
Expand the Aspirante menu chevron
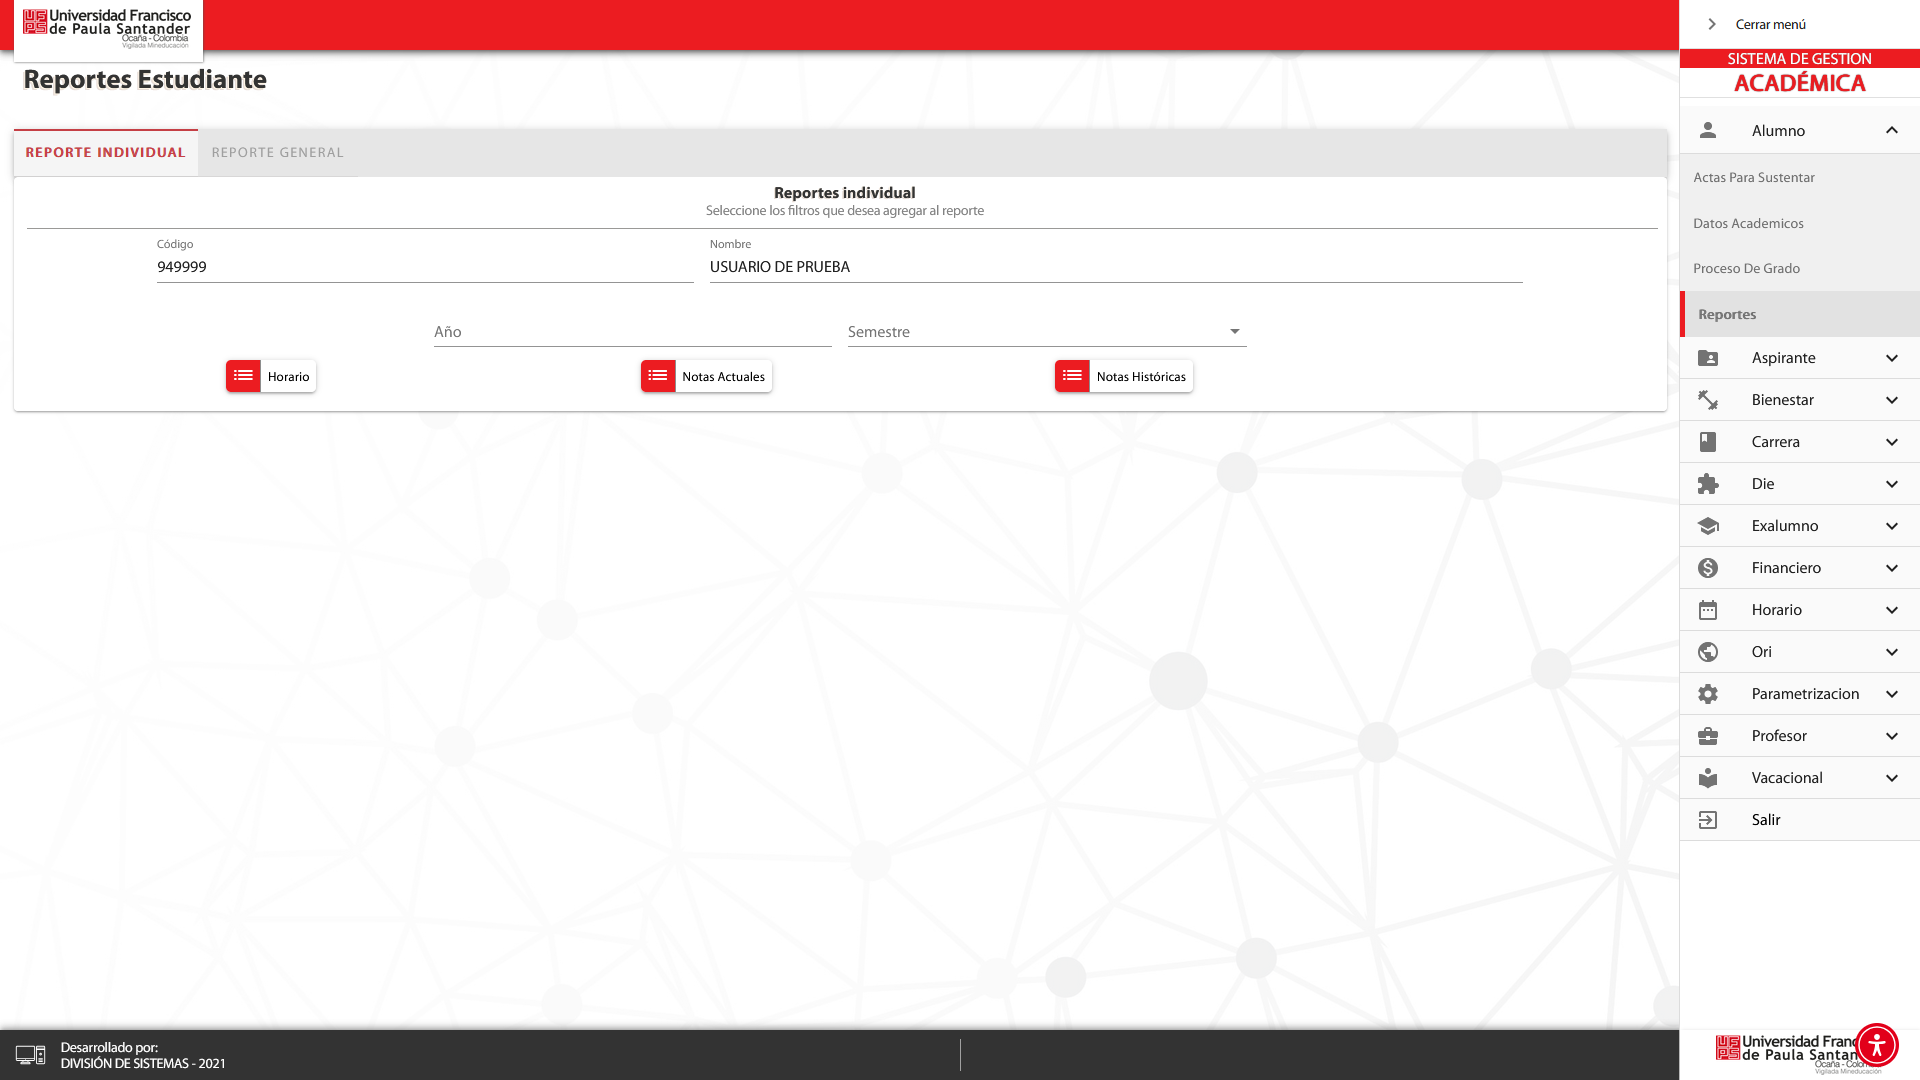(x=1891, y=358)
